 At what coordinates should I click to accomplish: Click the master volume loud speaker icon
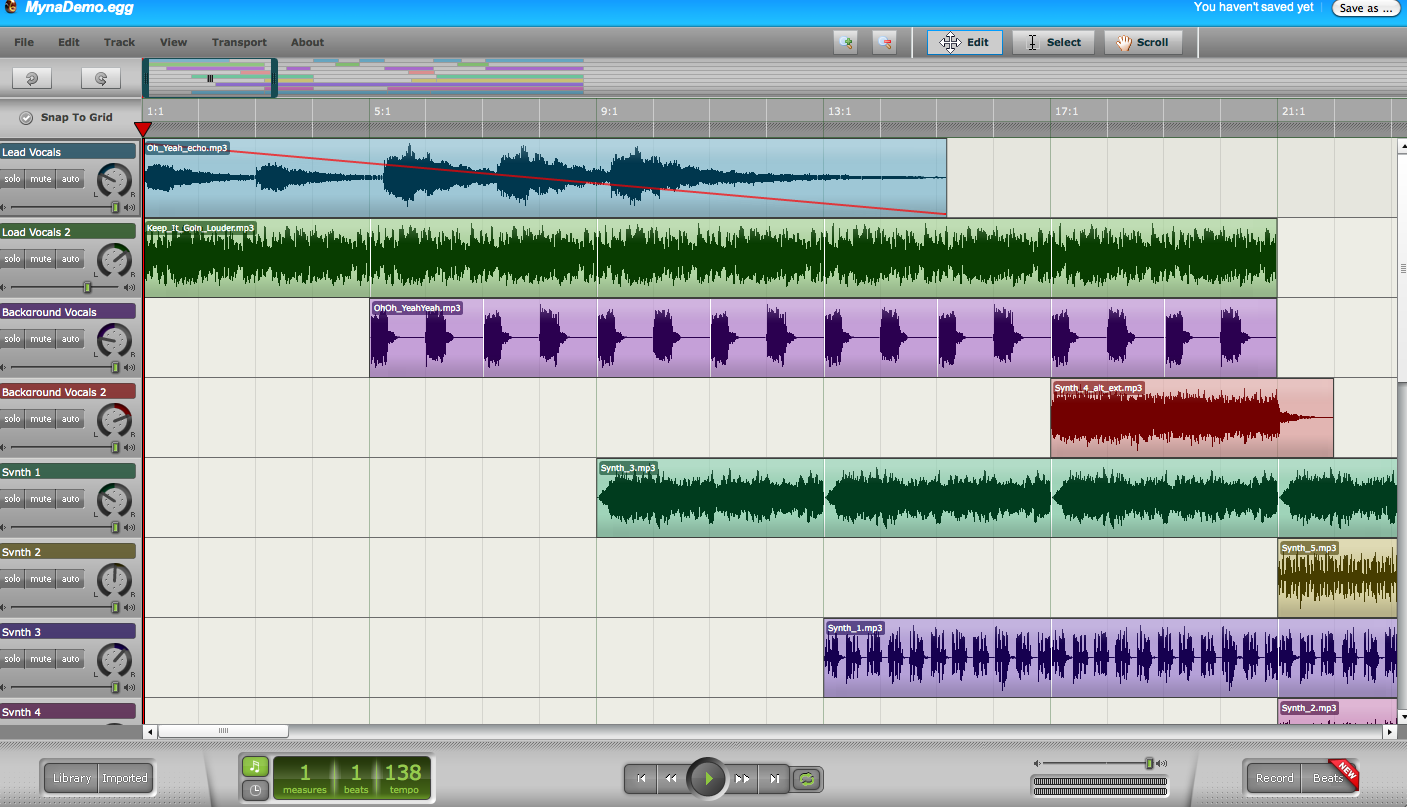point(1163,763)
